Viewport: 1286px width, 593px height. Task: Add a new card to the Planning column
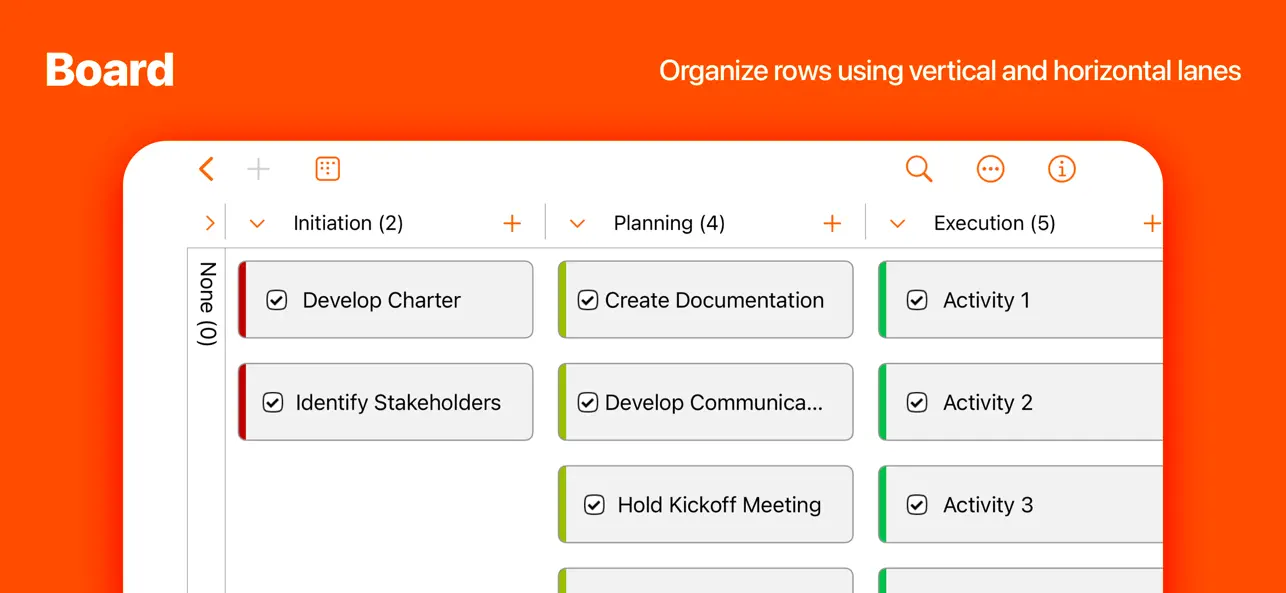pyautogui.click(x=832, y=223)
